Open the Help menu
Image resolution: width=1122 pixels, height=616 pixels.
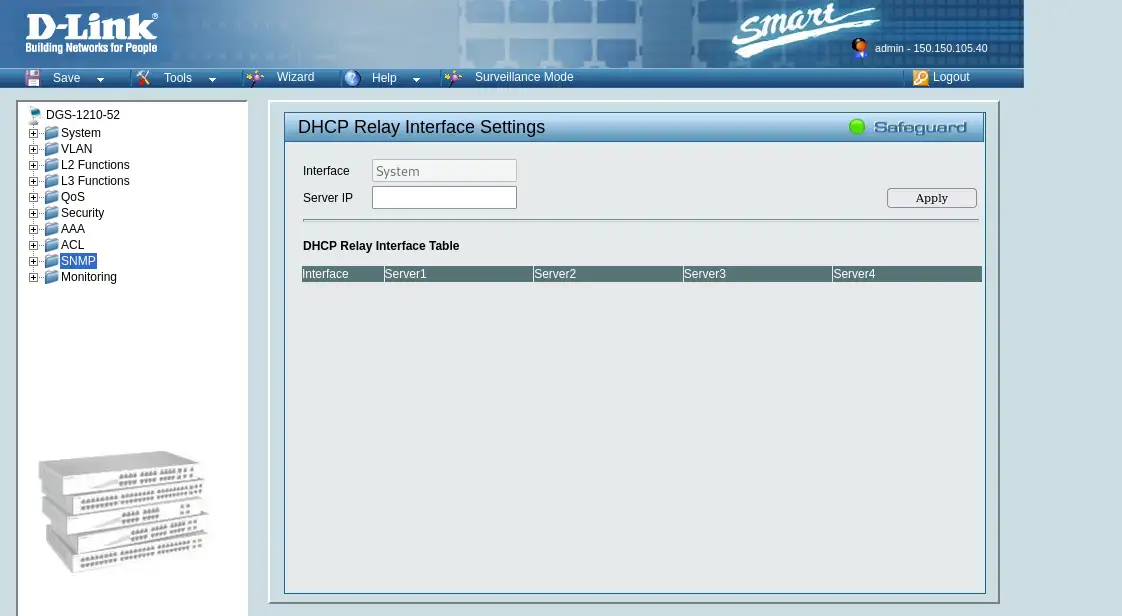[x=384, y=77]
